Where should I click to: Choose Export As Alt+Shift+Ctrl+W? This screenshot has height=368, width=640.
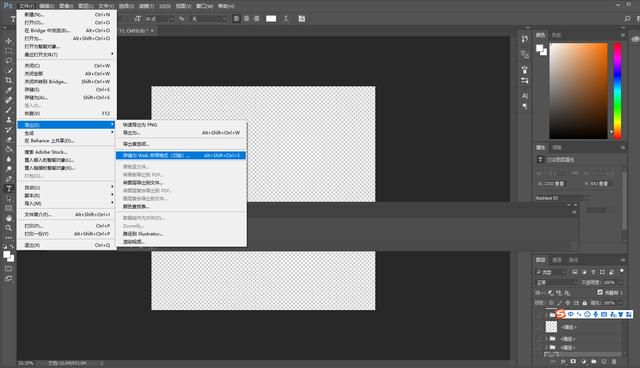coord(181,133)
